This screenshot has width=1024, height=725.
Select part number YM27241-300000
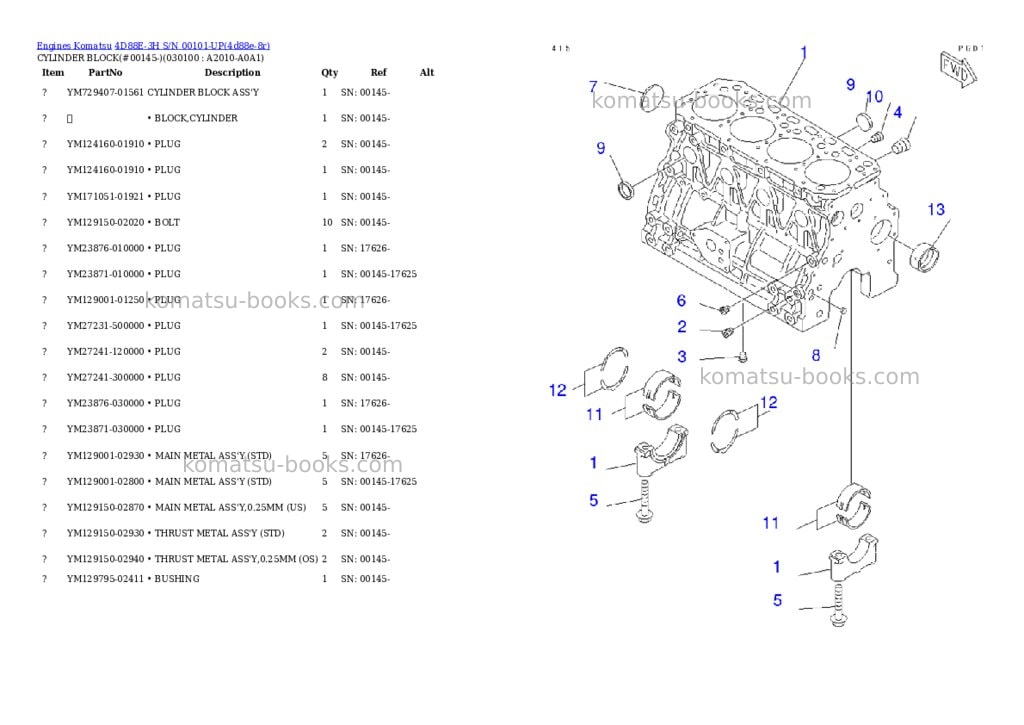click(105, 377)
